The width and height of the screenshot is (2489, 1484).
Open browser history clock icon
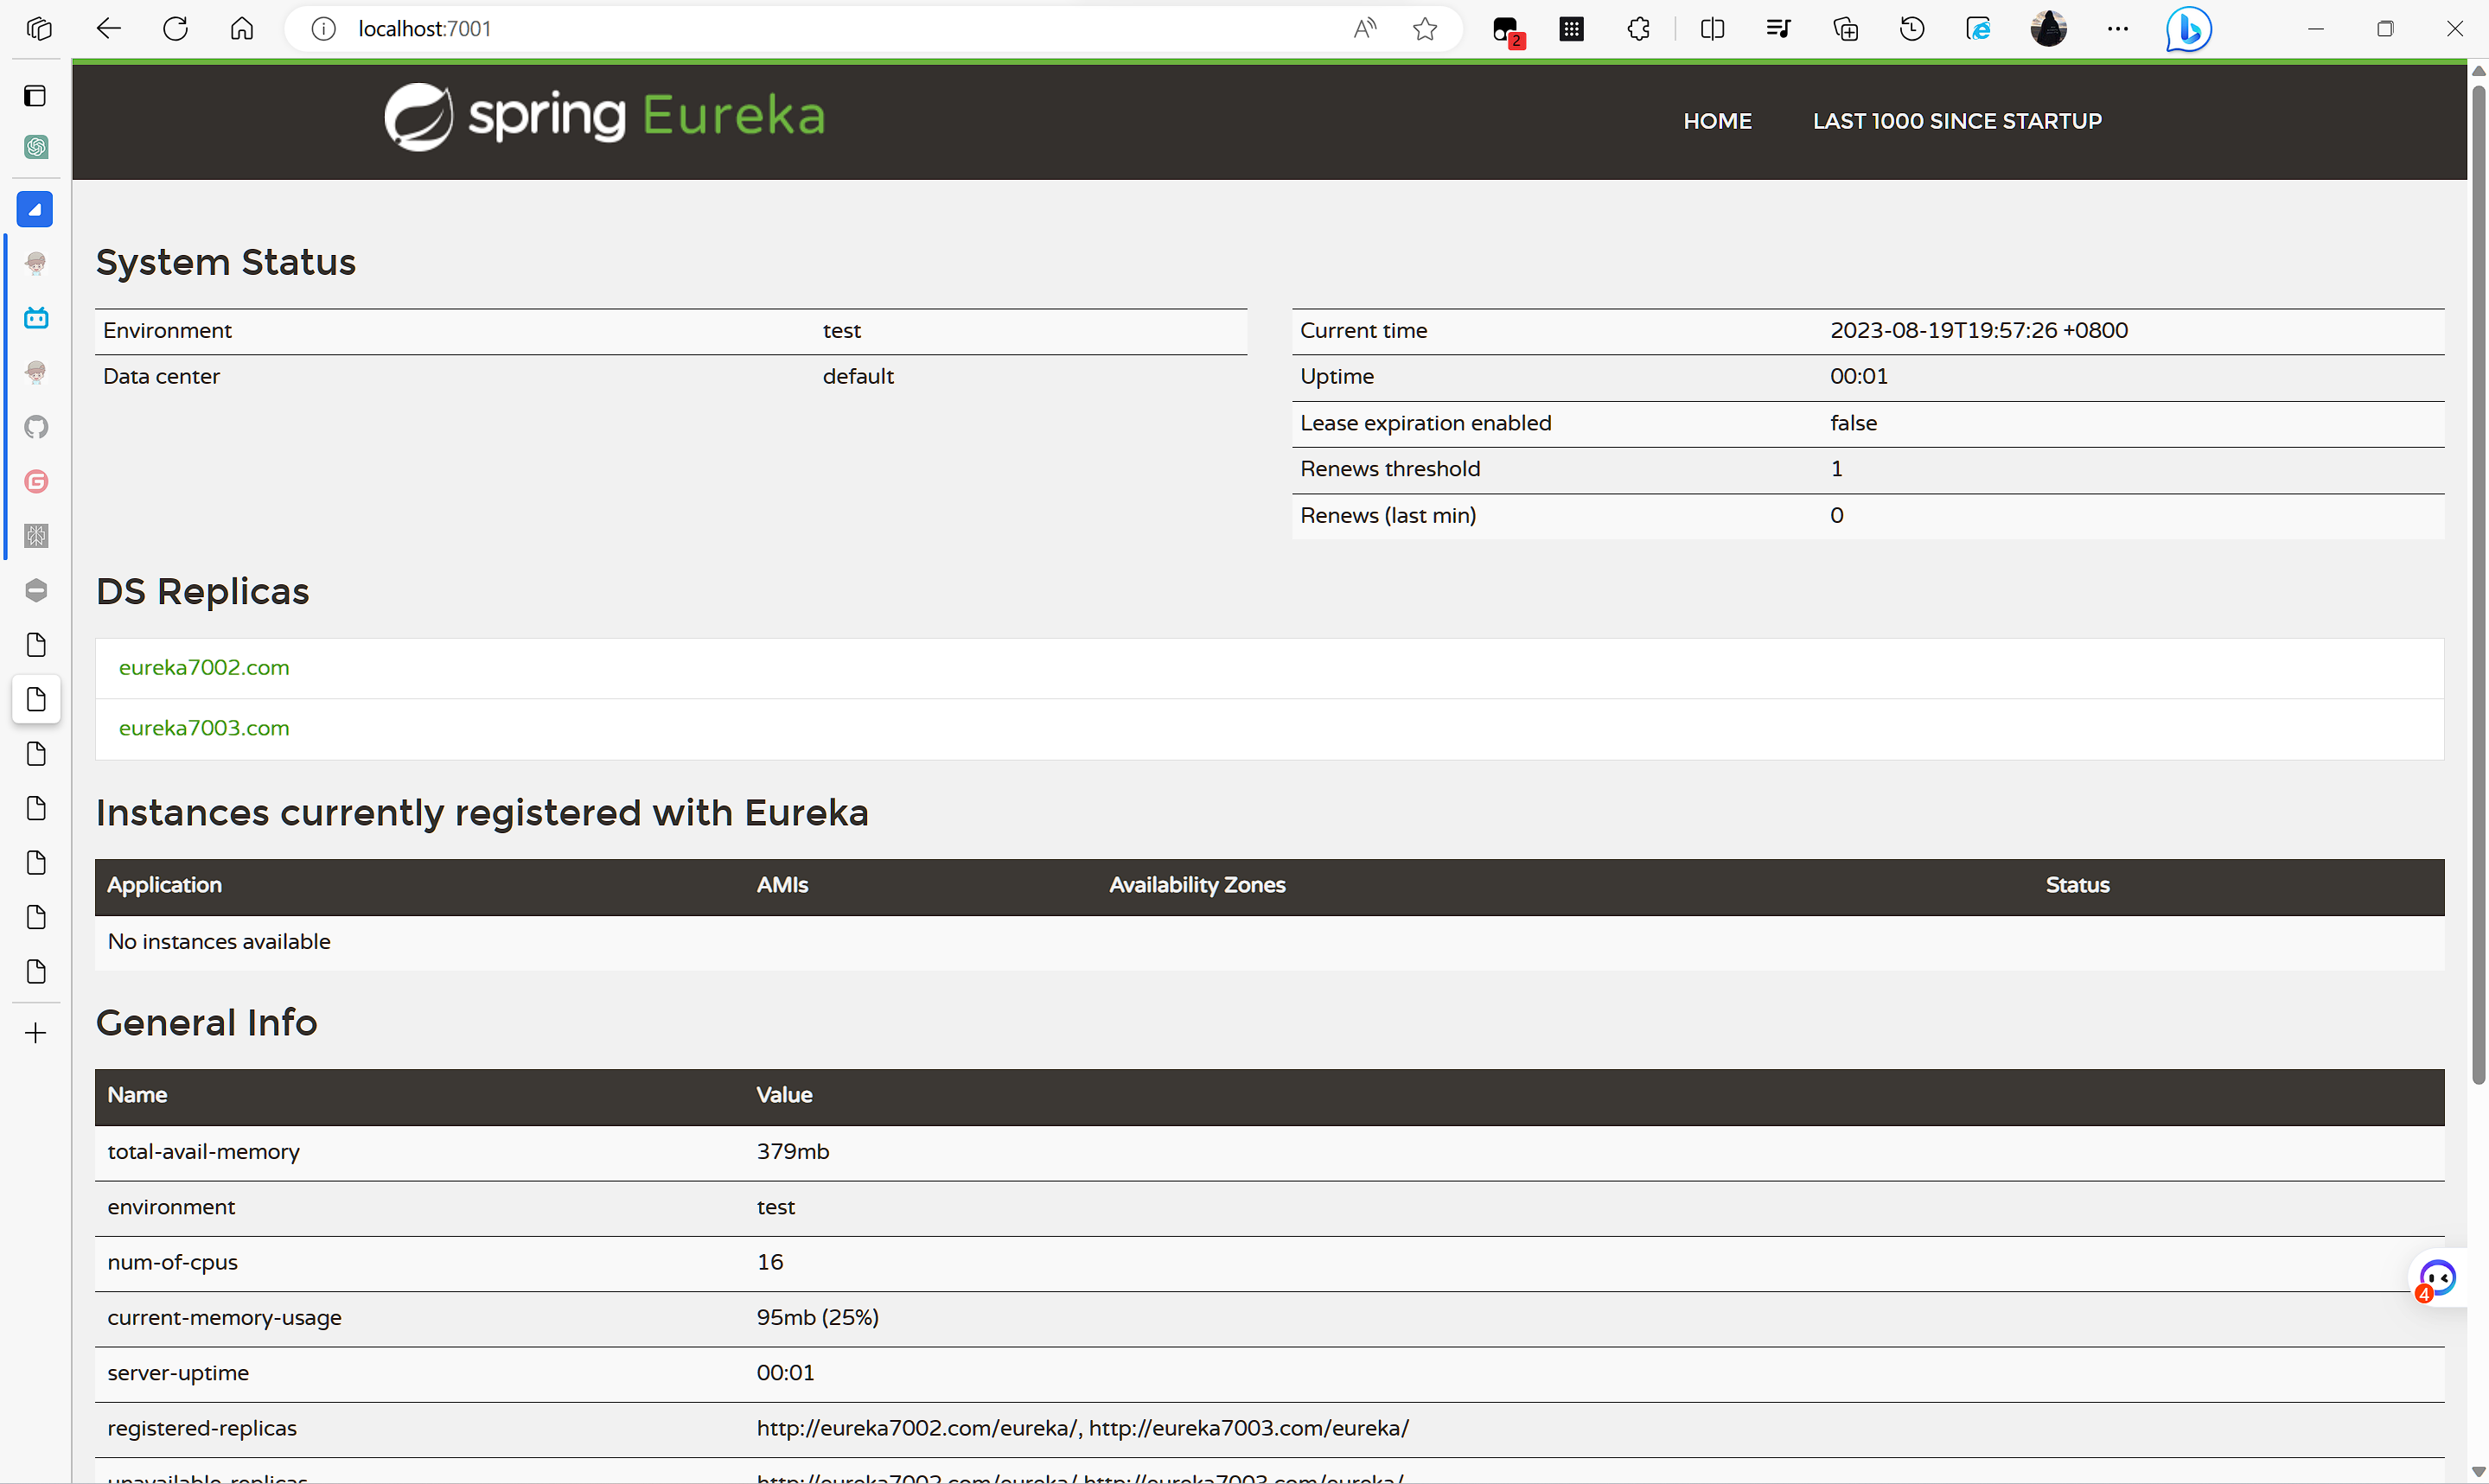click(1911, 29)
